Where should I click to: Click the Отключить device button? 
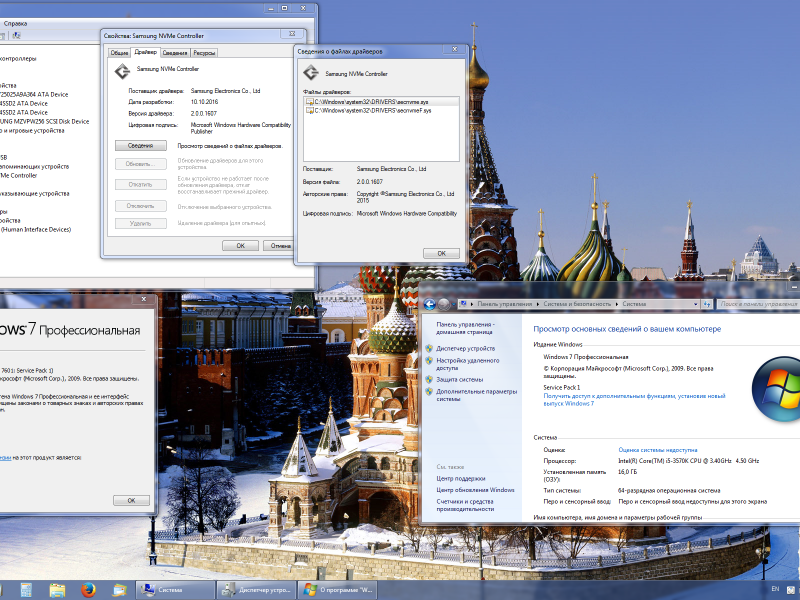pos(140,206)
